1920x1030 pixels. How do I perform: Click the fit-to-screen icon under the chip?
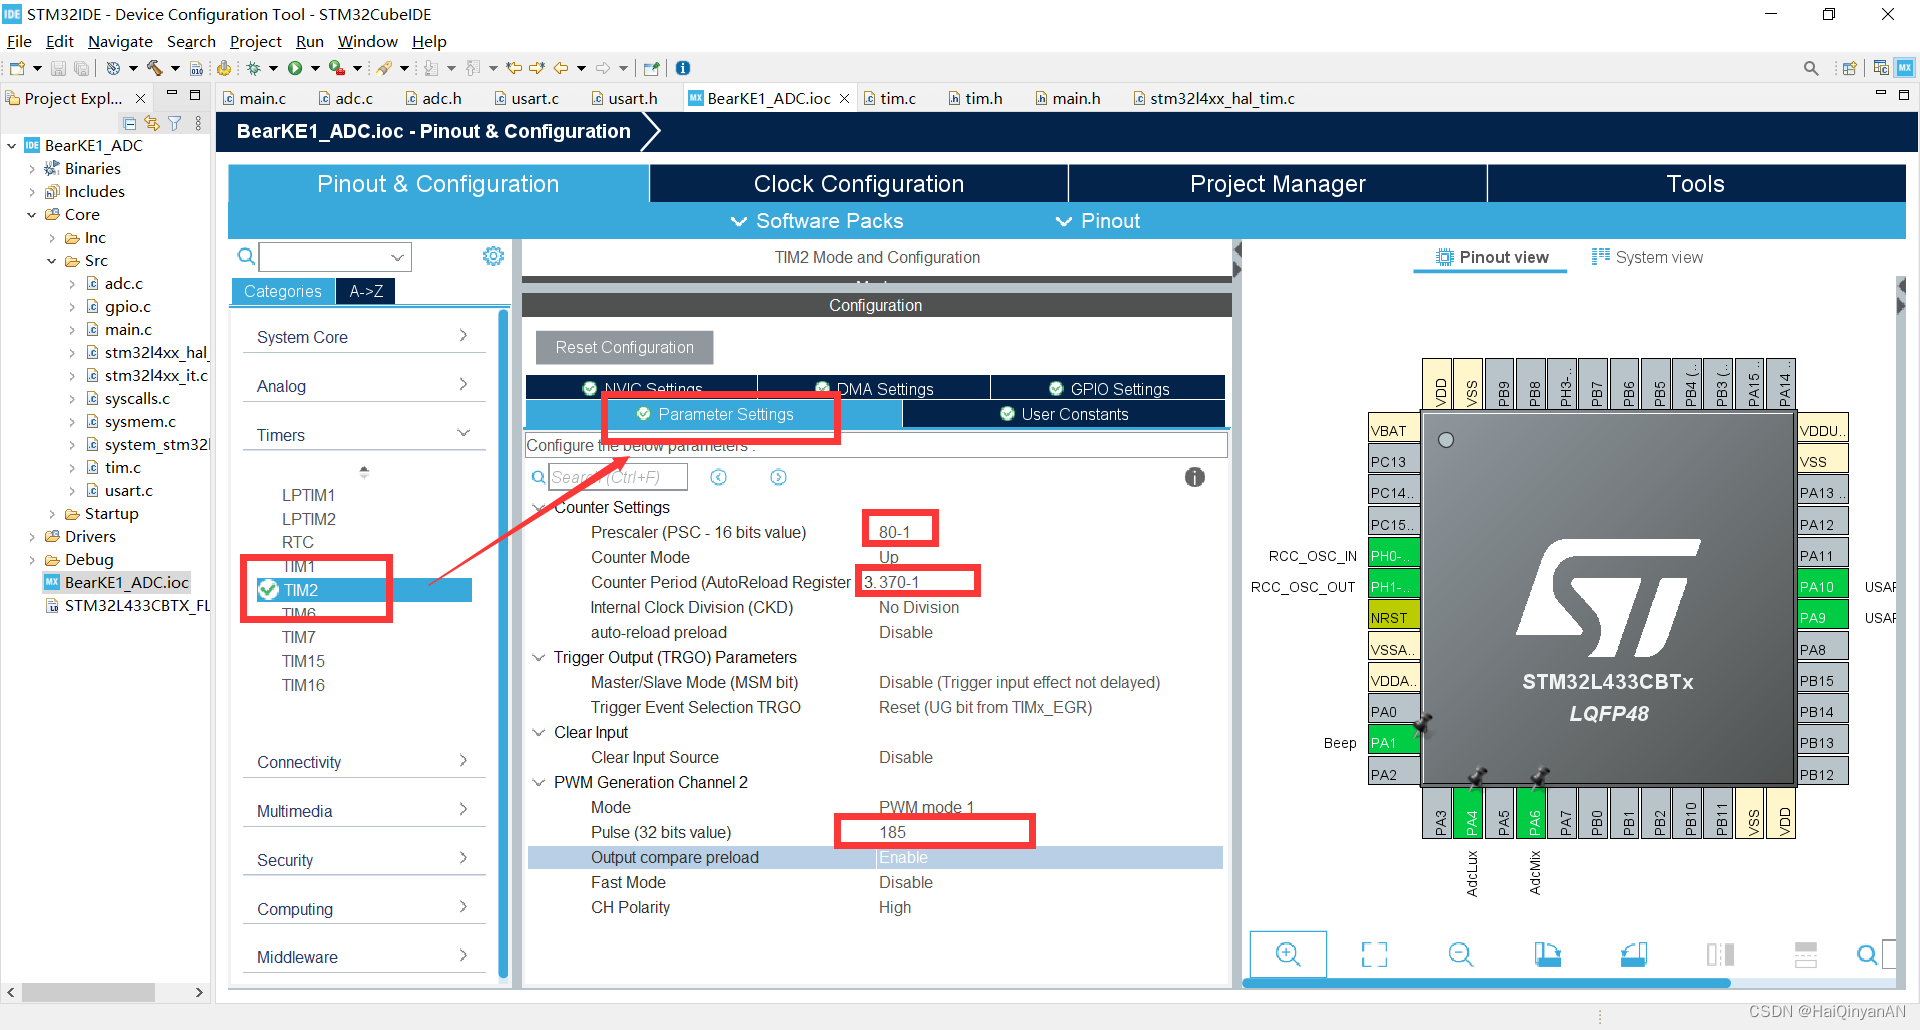click(1374, 954)
